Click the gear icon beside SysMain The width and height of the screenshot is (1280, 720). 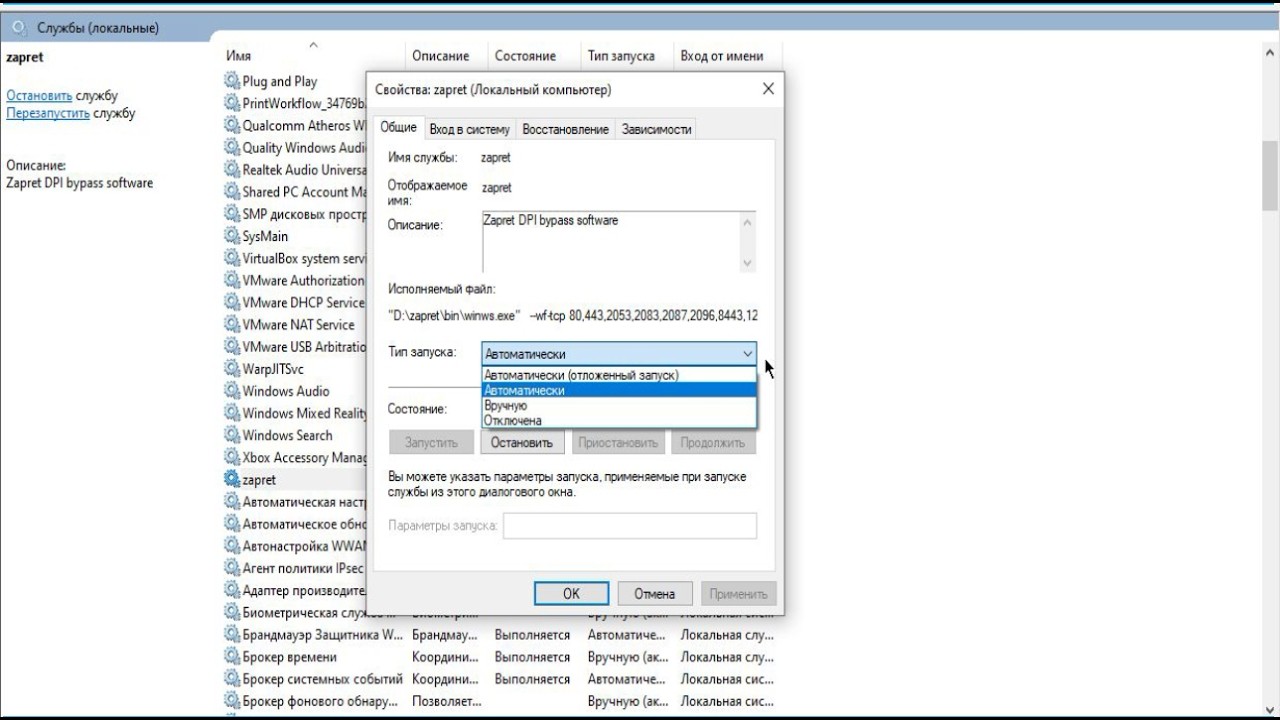[232, 236]
